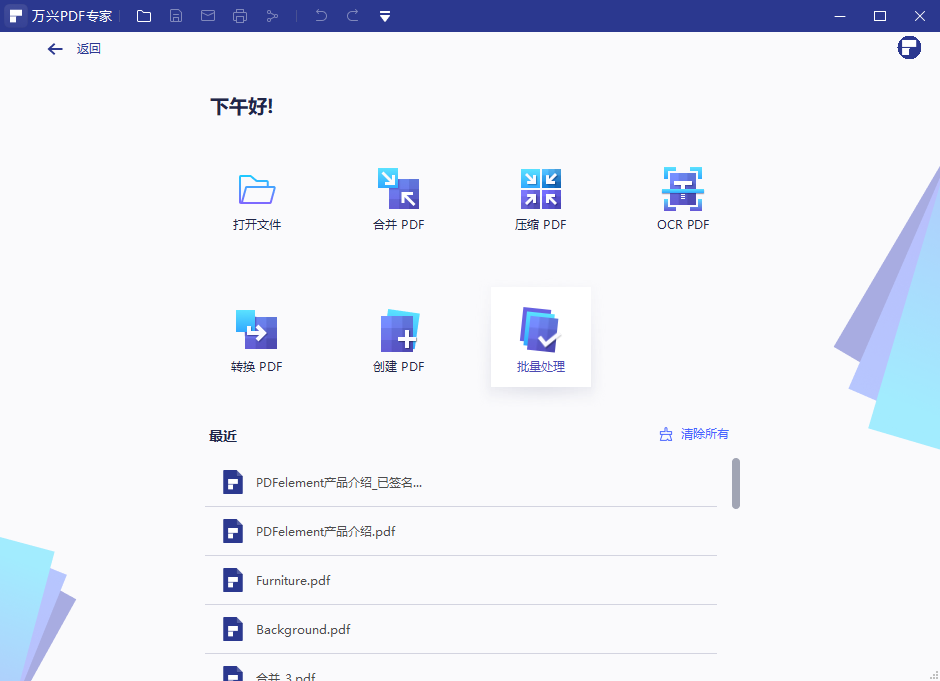The image size is (940, 681).
Task: Start the OCR PDF tool
Action: [x=683, y=190]
